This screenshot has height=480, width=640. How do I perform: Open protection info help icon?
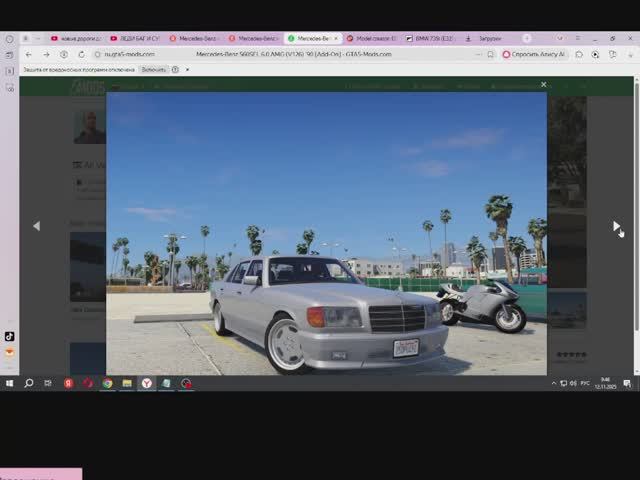[175, 69]
